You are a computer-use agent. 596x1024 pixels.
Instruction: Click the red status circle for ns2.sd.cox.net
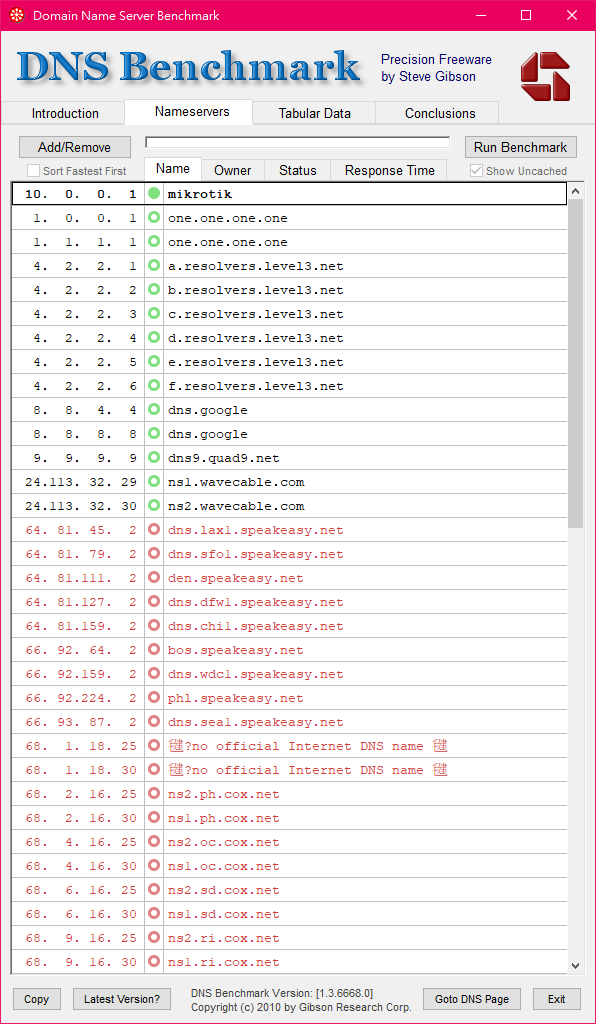[154, 889]
